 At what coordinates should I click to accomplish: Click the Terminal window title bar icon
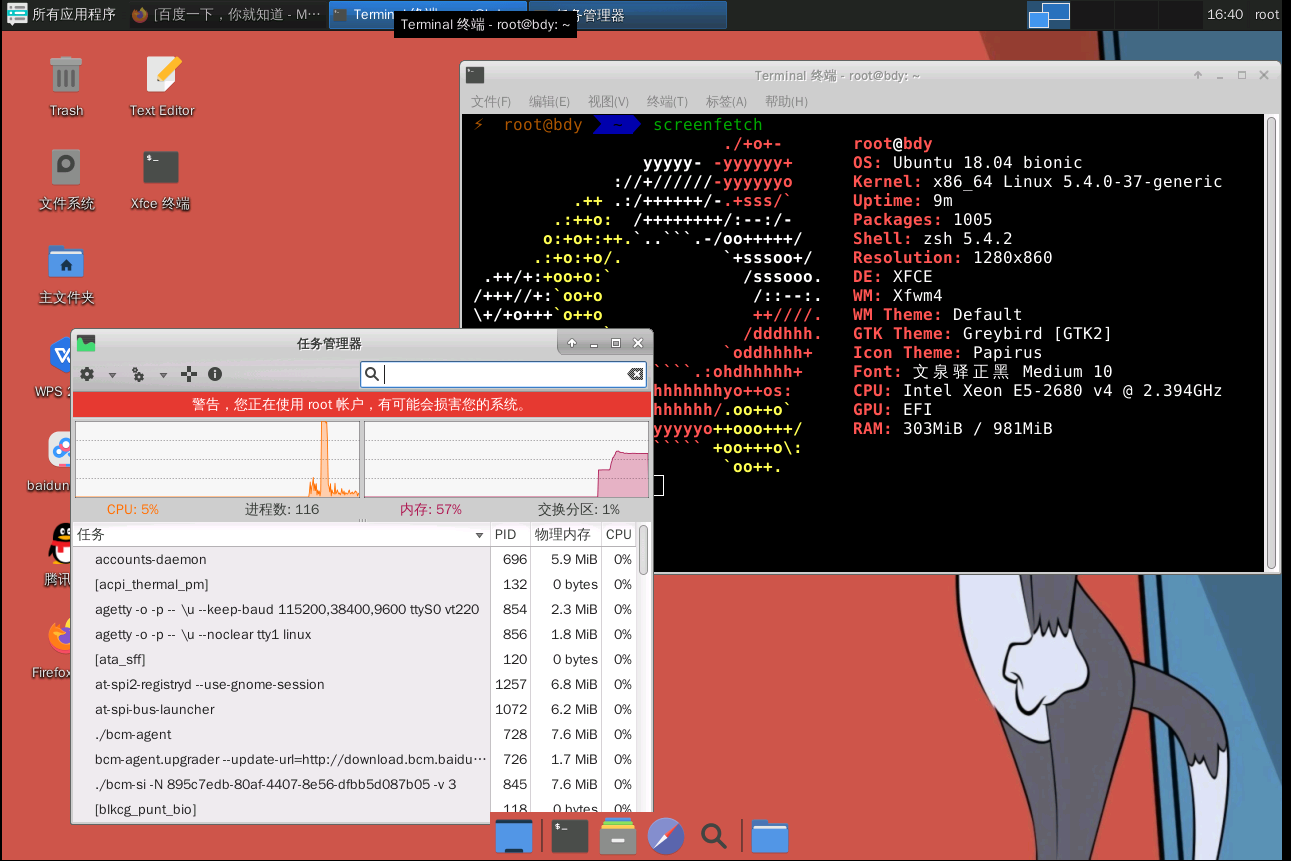475,75
